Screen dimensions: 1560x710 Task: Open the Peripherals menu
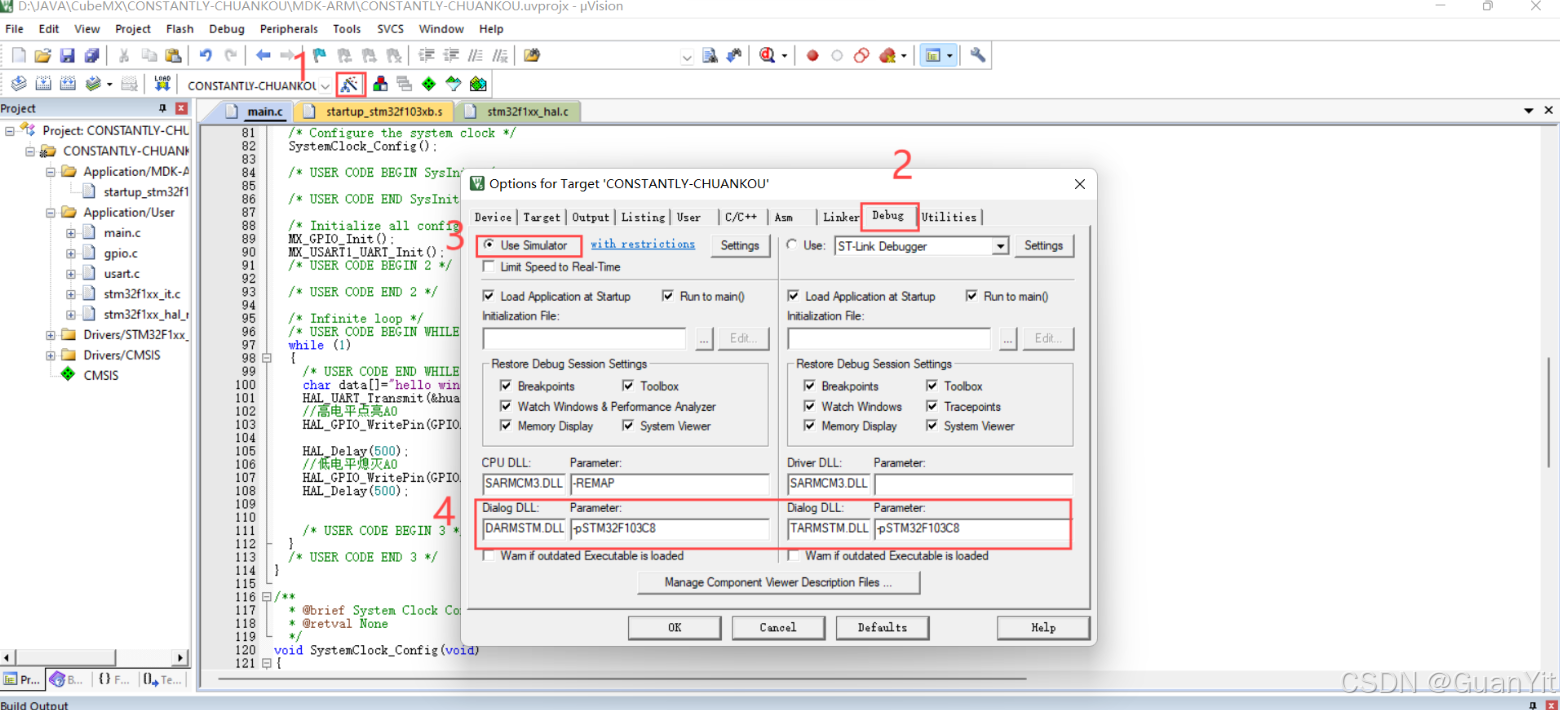pyautogui.click(x=288, y=28)
